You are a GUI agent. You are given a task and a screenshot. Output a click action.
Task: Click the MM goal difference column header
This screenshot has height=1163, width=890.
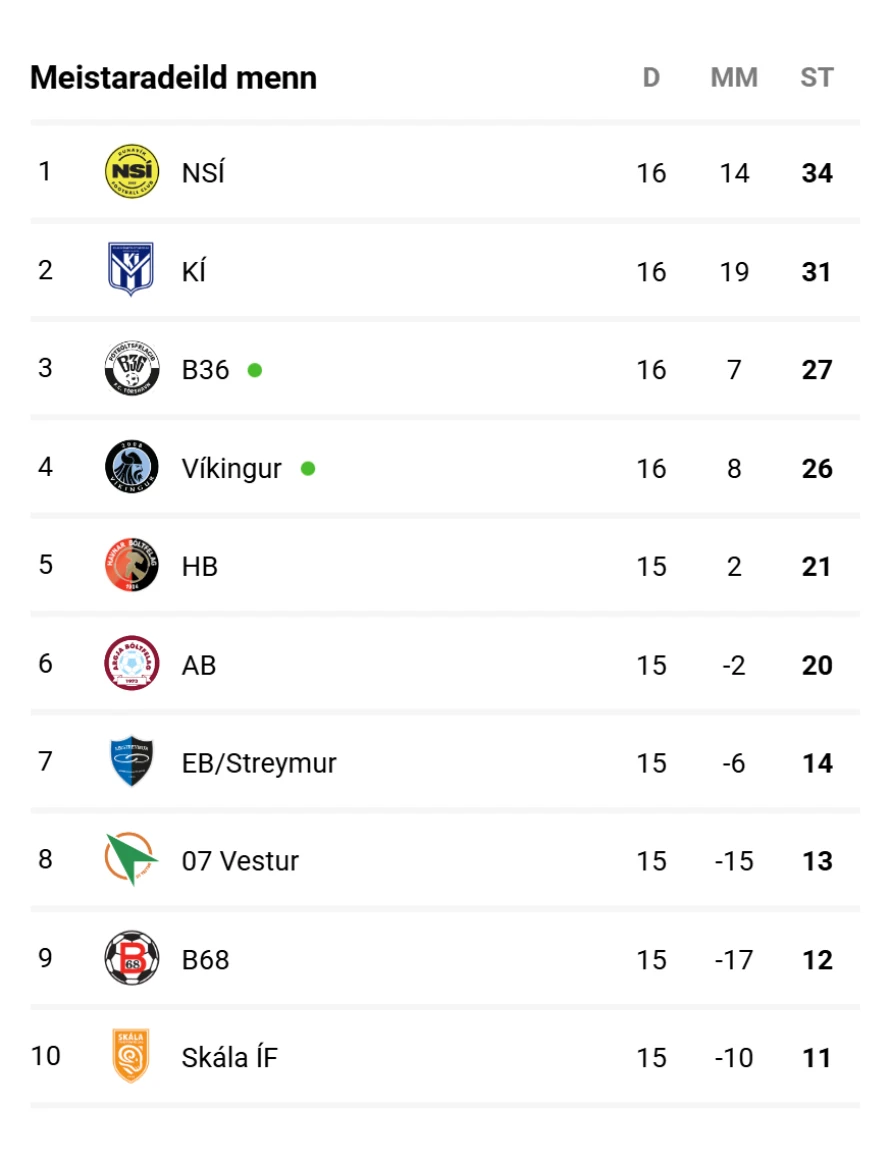click(x=734, y=77)
